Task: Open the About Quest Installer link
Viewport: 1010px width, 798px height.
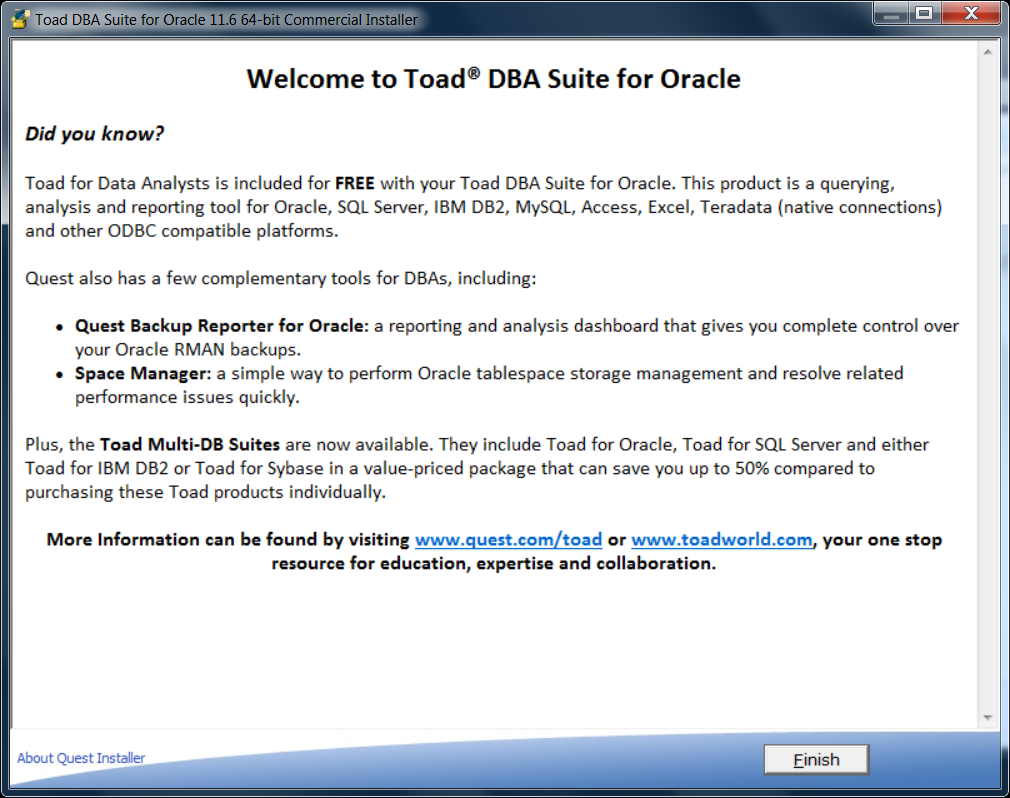Action: click(x=81, y=758)
